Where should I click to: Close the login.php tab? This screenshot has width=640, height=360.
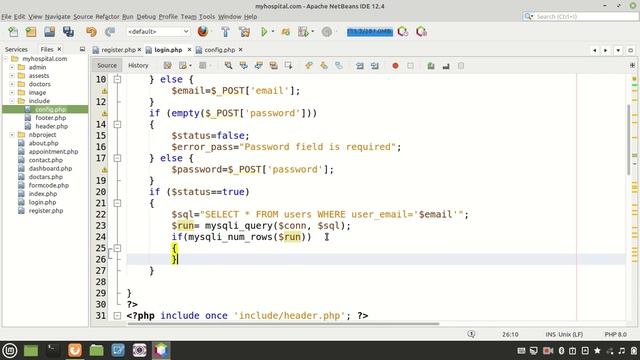tap(189, 49)
